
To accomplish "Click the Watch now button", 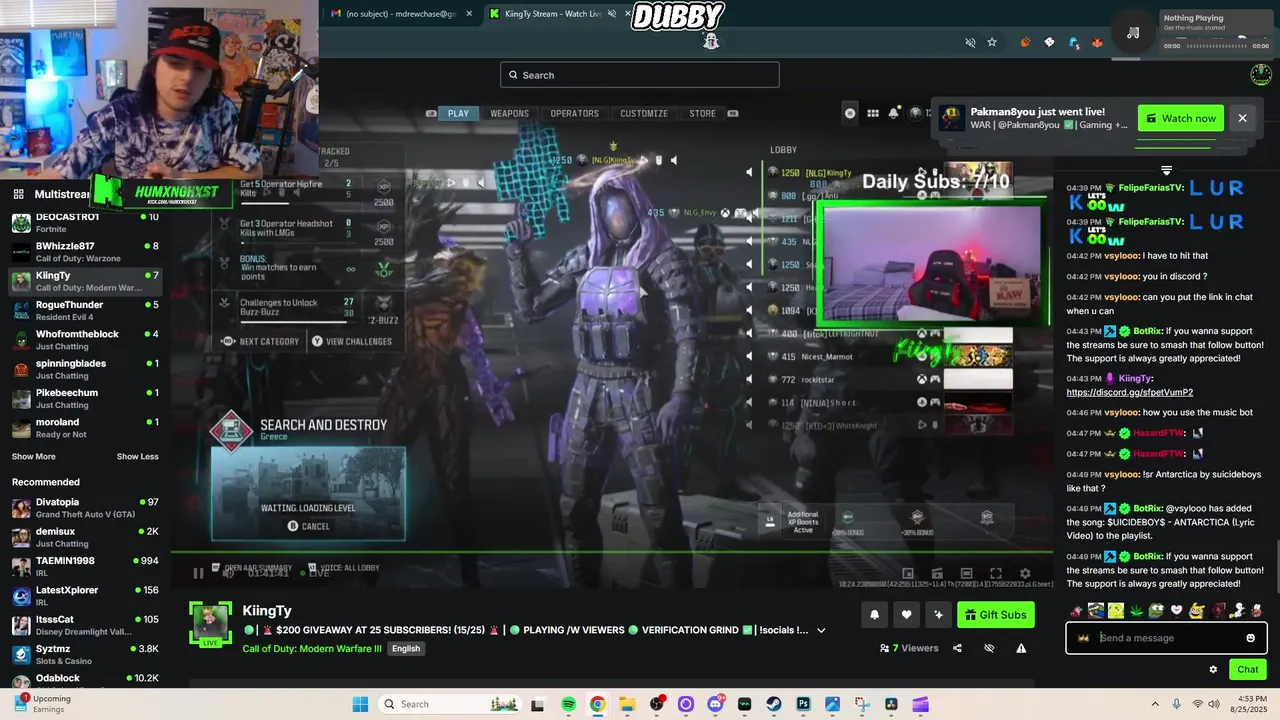I will coord(1181,118).
